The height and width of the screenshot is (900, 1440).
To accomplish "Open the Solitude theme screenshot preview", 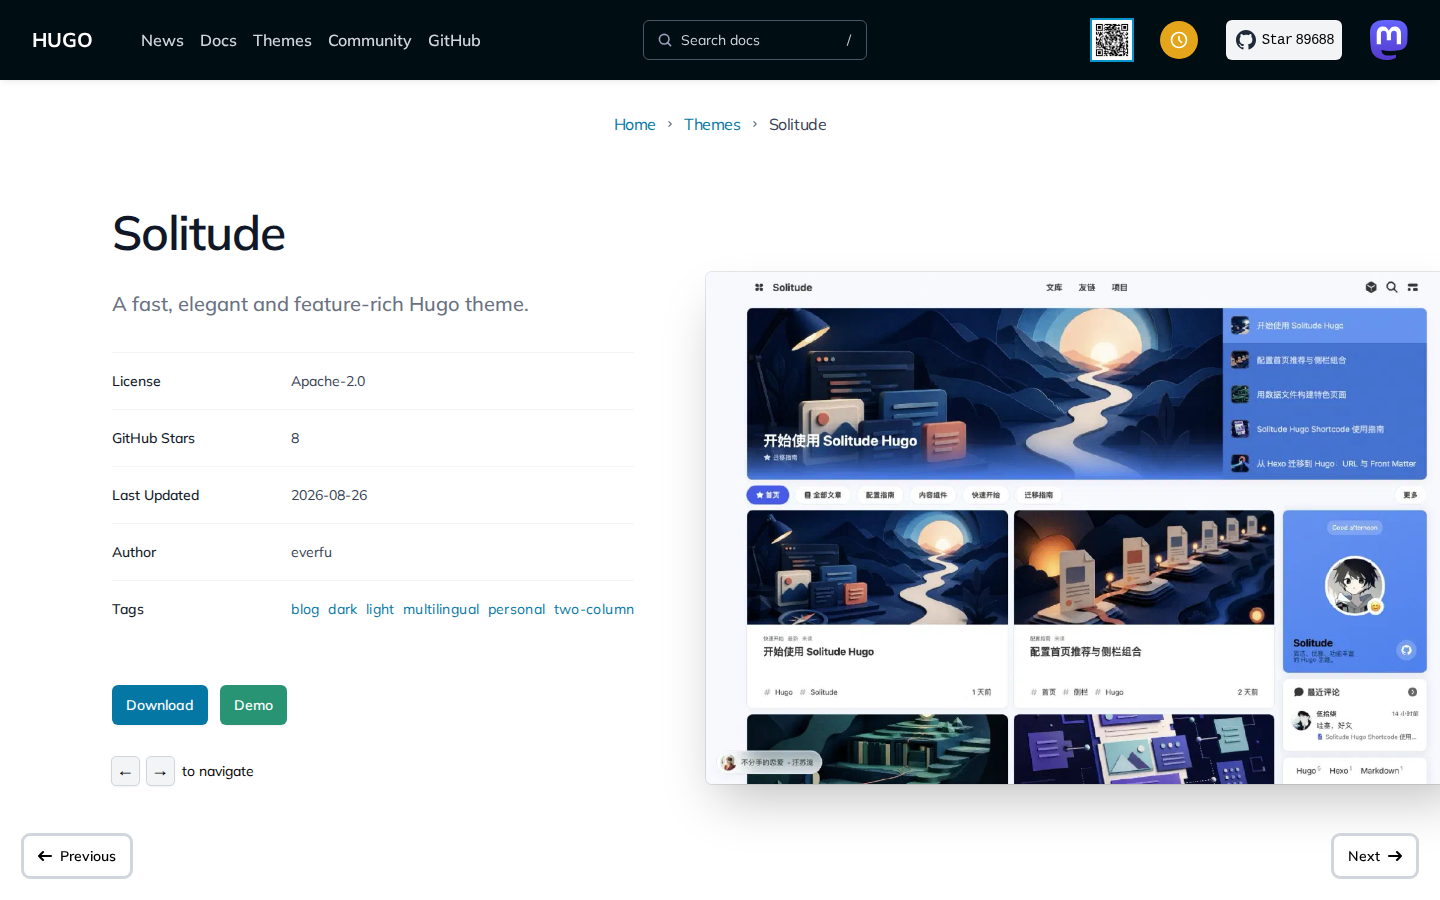I will (1072, 528).
